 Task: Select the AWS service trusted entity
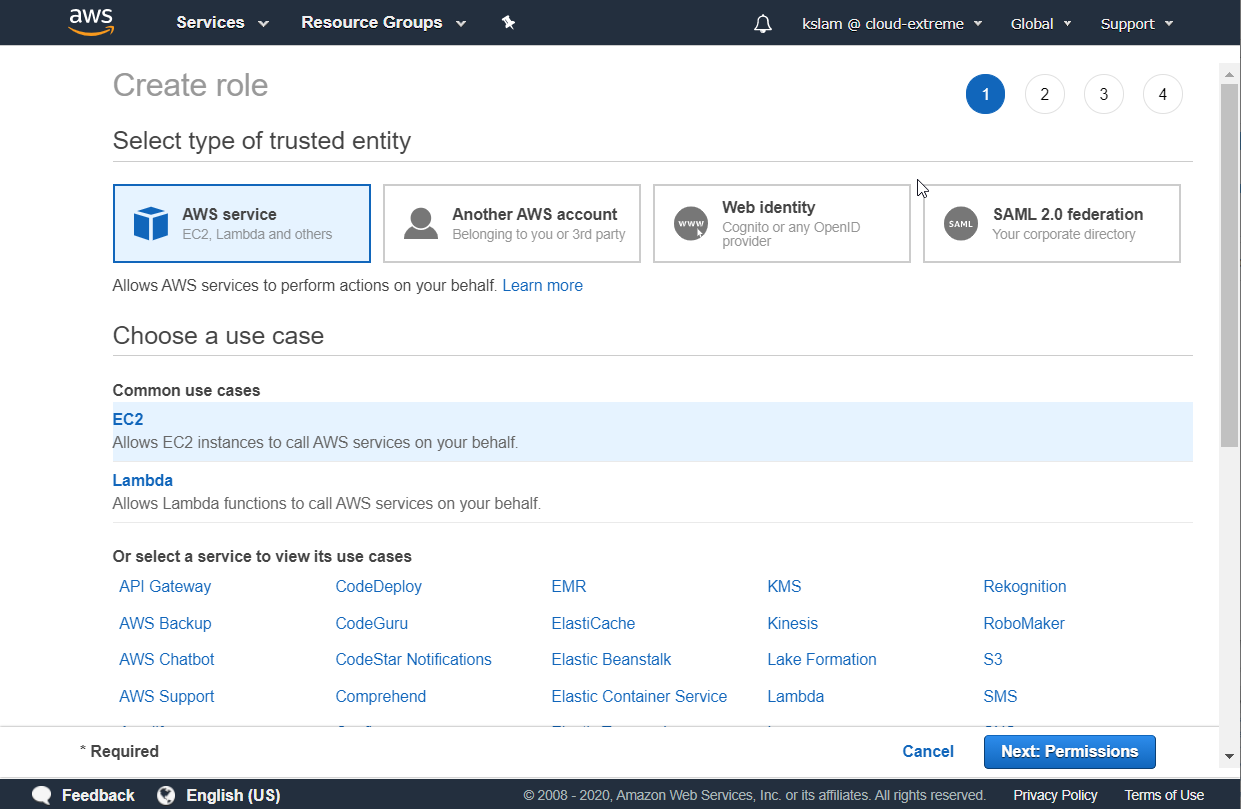tap(242, 223)
